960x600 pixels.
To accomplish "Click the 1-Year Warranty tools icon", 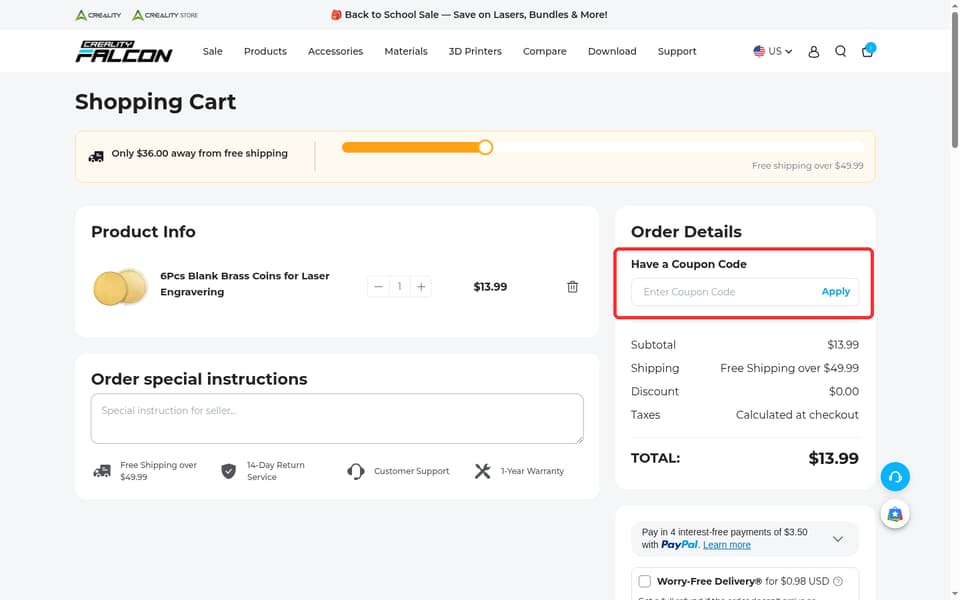I will coord(482,471).
